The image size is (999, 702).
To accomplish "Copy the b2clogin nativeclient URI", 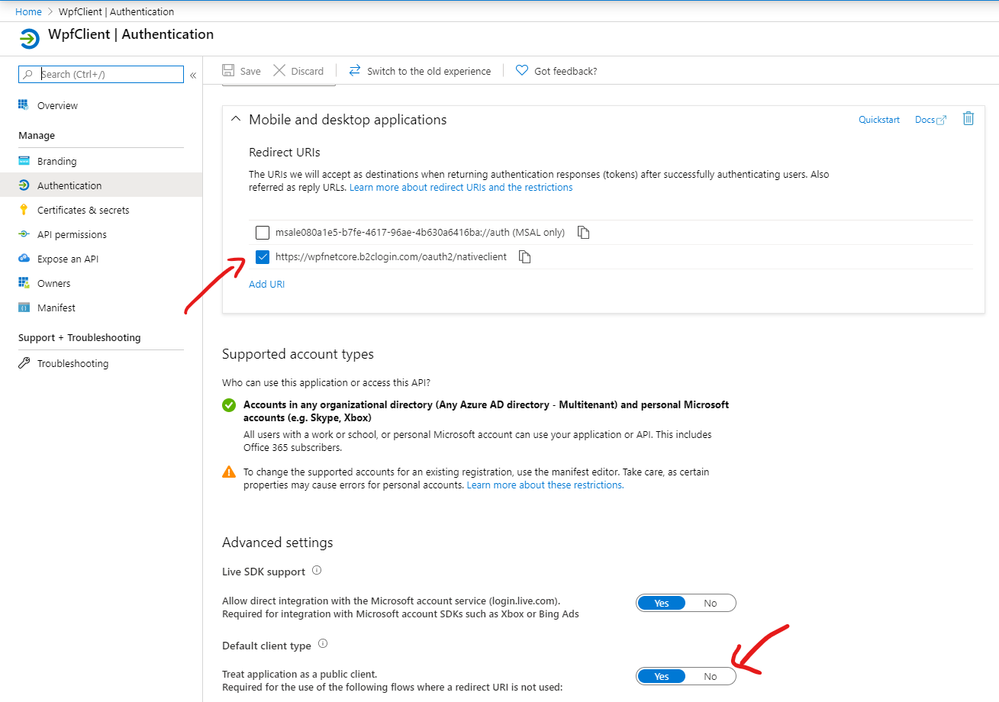I will click(x=524, y=257).
